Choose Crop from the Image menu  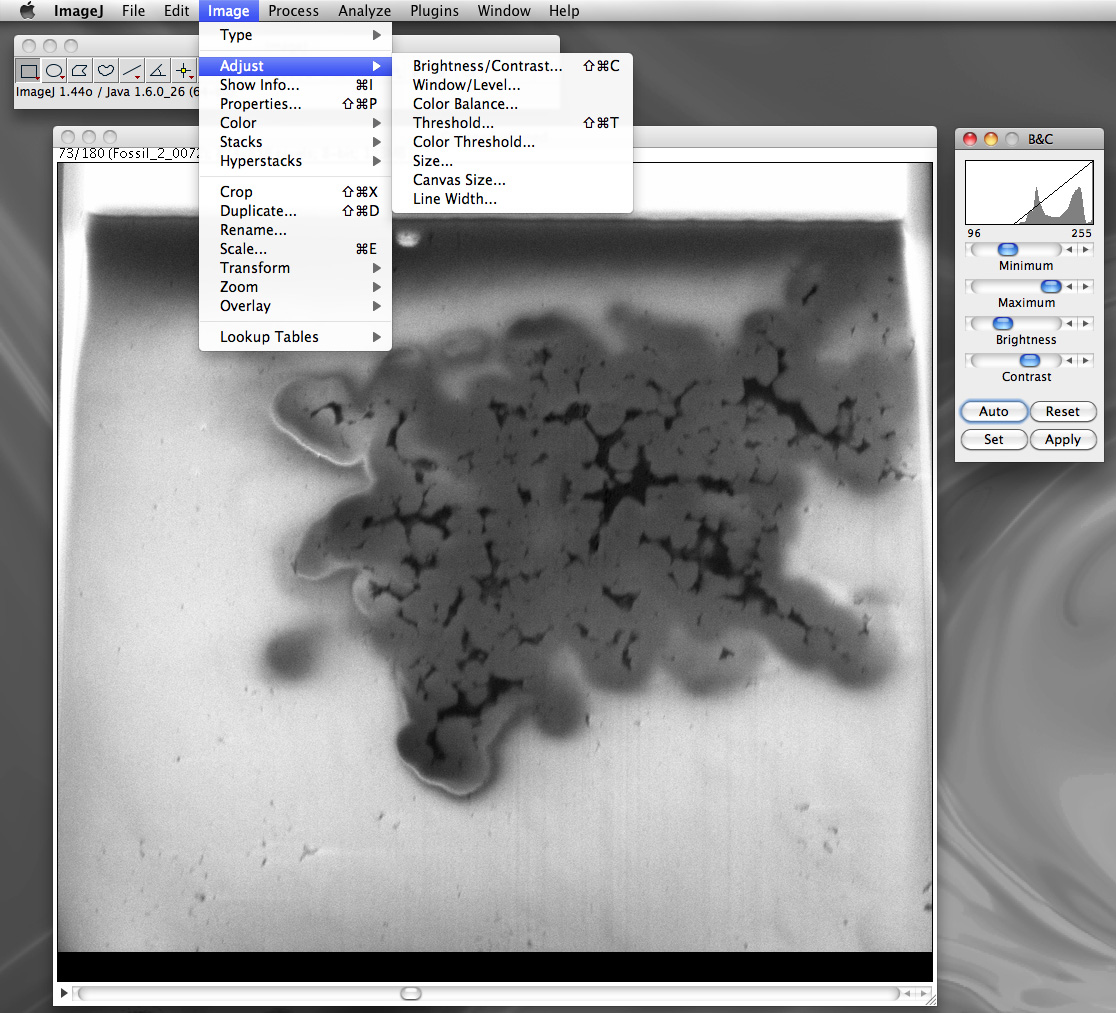[x=295, y=192]
